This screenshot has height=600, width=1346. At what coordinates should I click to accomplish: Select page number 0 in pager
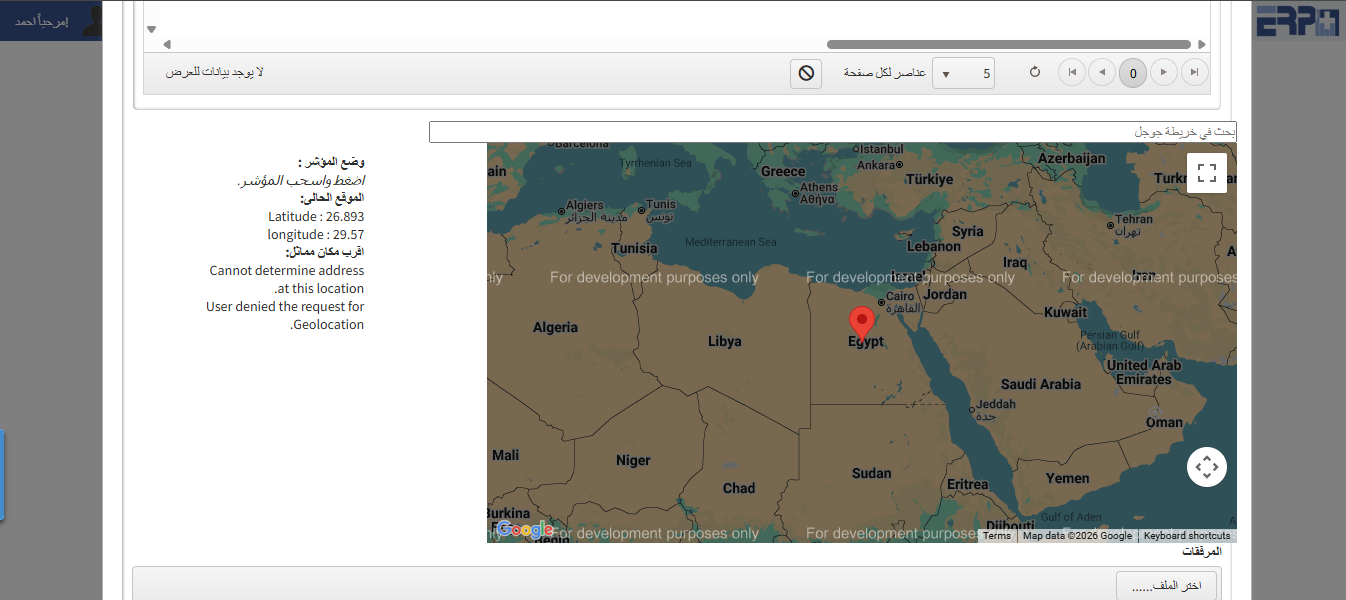pos(1133,73)
